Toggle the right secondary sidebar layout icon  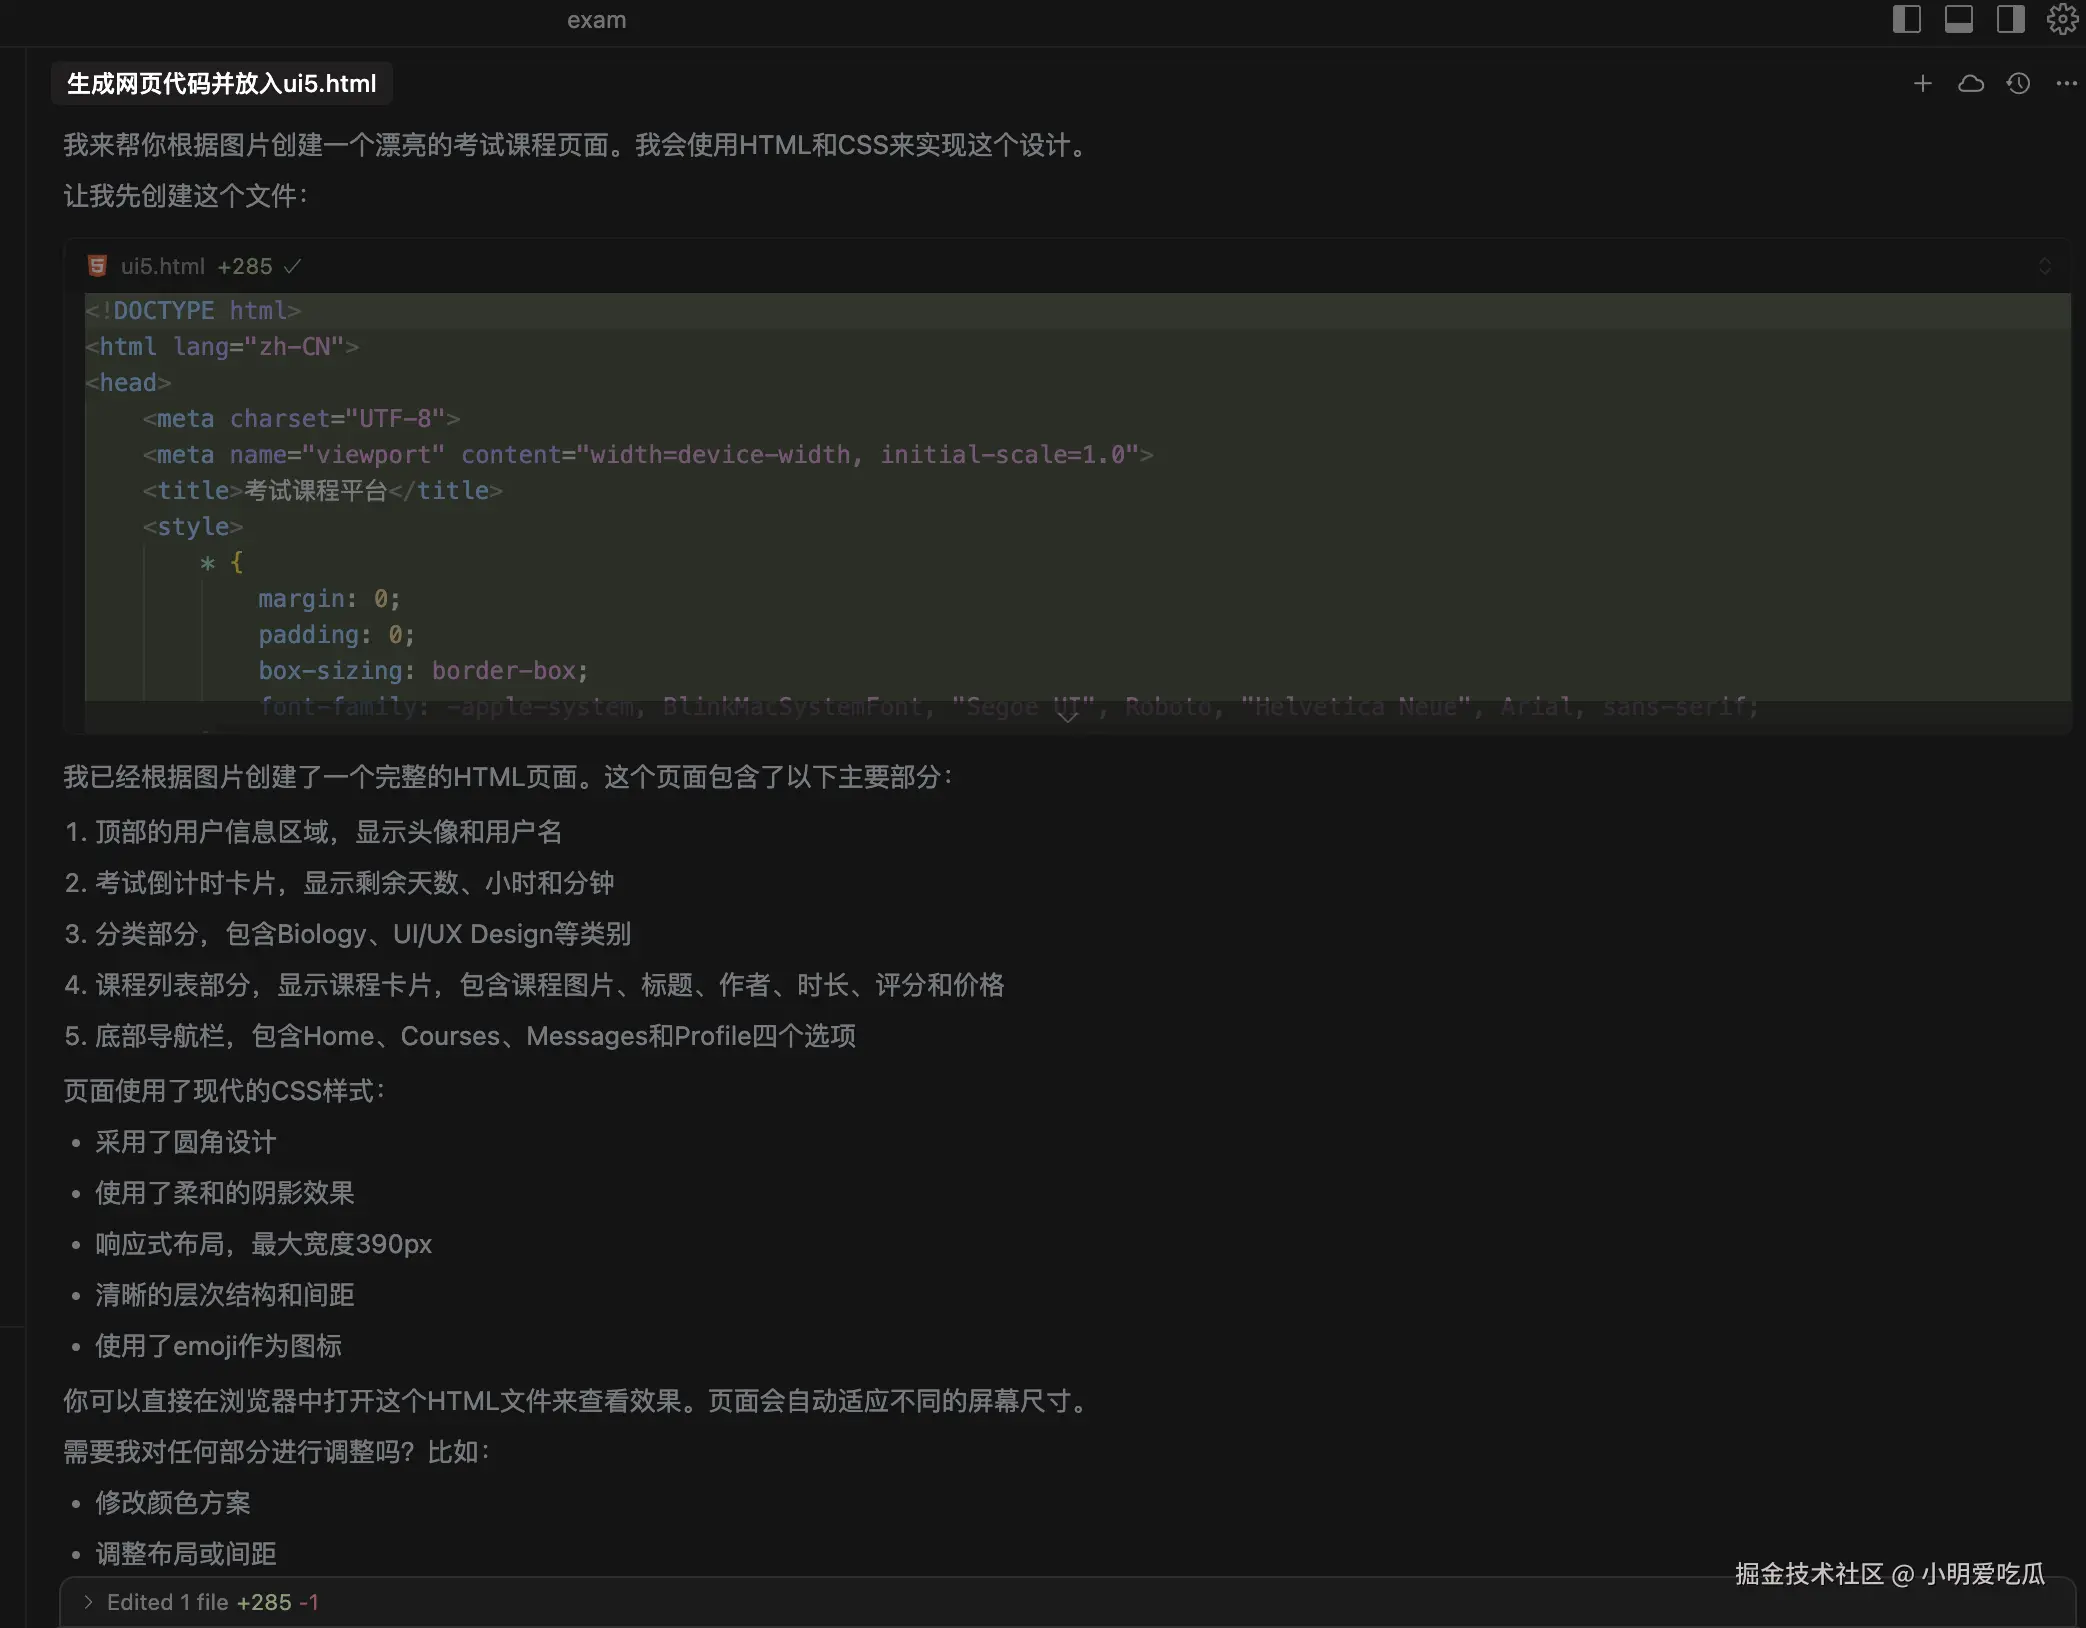2010,19
